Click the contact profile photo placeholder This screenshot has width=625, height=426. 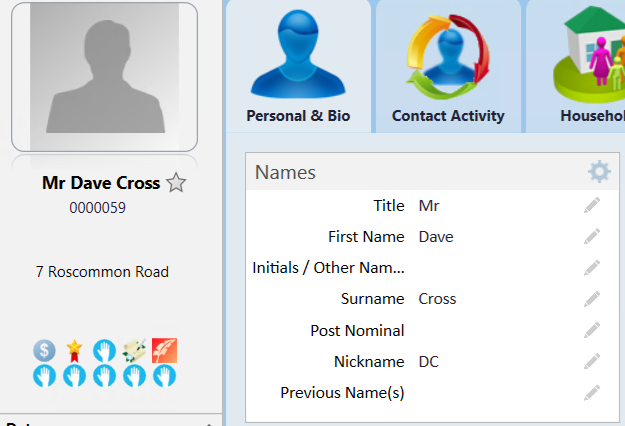tap(104, 77)
